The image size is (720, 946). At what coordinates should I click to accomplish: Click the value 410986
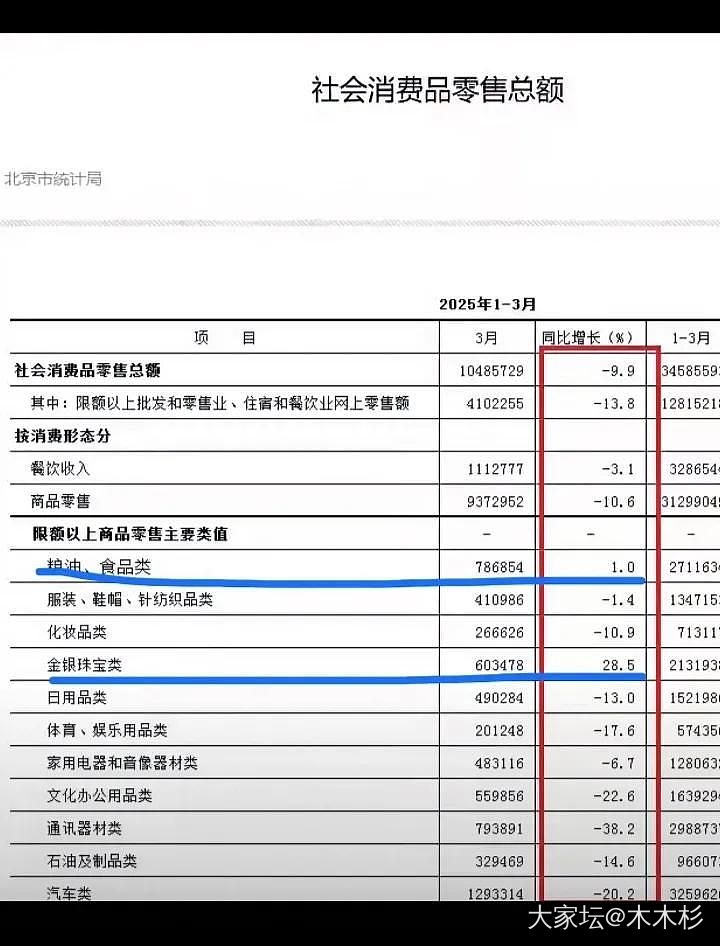point(499,600)
